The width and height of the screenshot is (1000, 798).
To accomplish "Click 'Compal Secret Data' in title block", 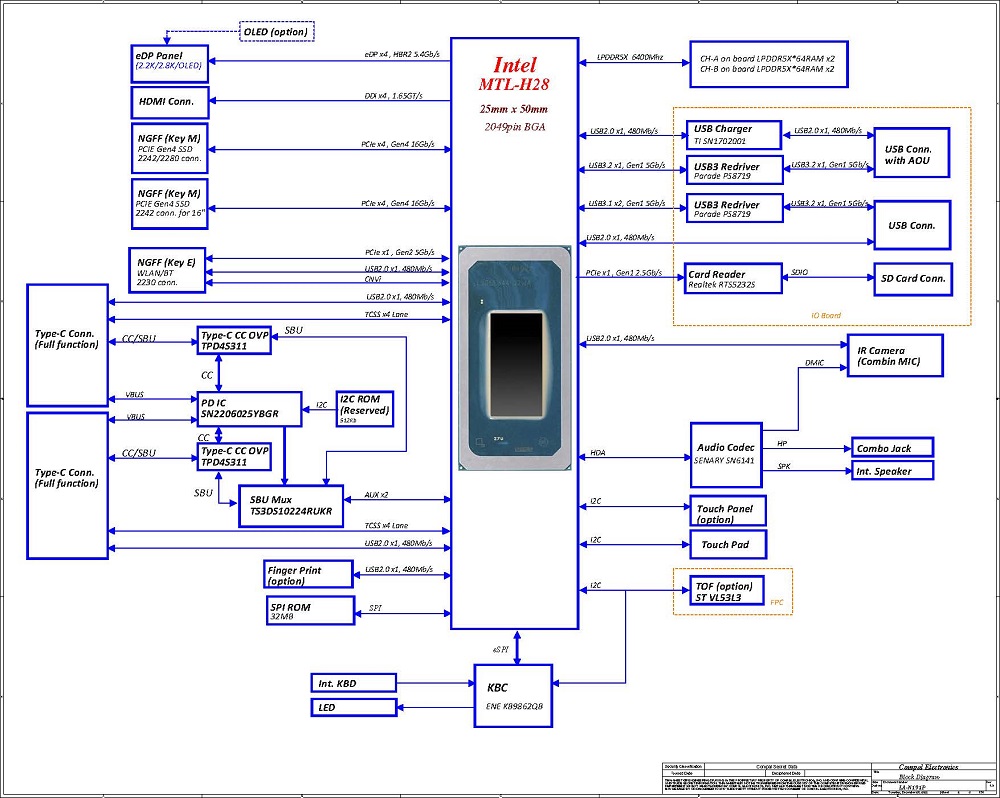I will click(x=777, y=766).
